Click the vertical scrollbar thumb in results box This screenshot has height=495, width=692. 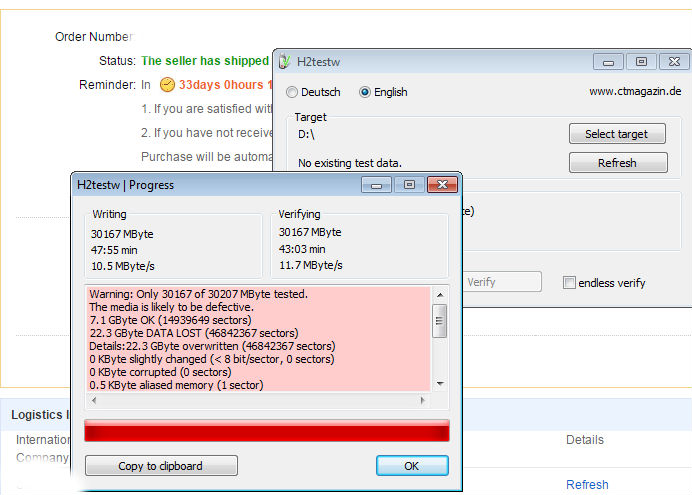(x=440, y=321)
